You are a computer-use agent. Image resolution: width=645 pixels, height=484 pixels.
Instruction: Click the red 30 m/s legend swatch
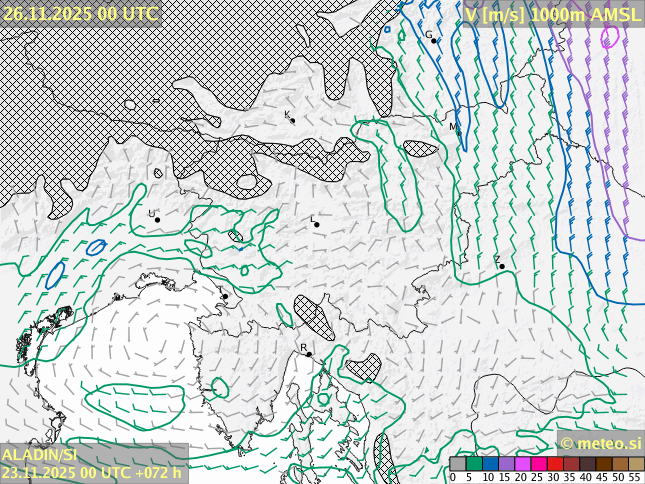pos(554,464)
